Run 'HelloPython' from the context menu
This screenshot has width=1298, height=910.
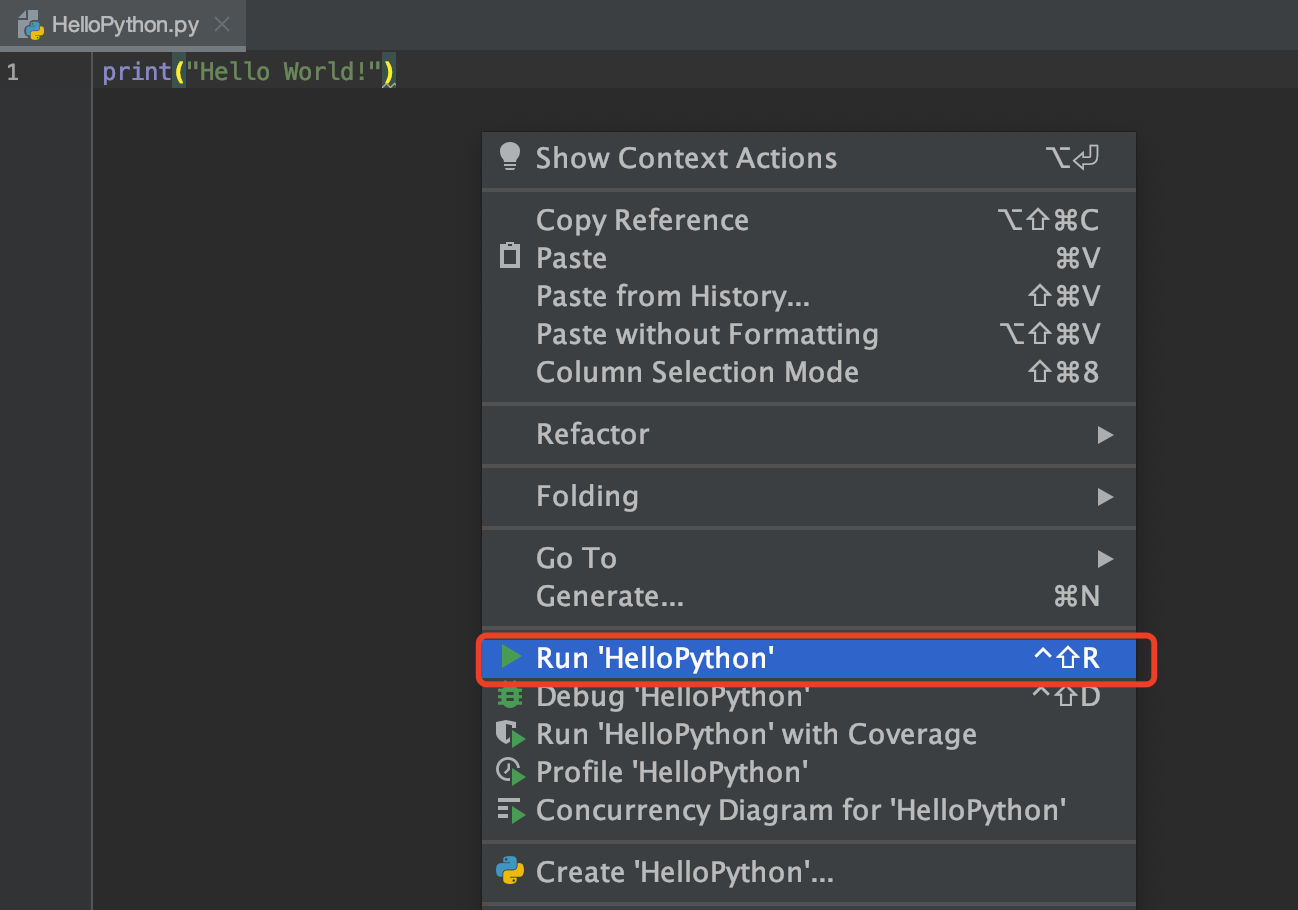tap(809, 657)
